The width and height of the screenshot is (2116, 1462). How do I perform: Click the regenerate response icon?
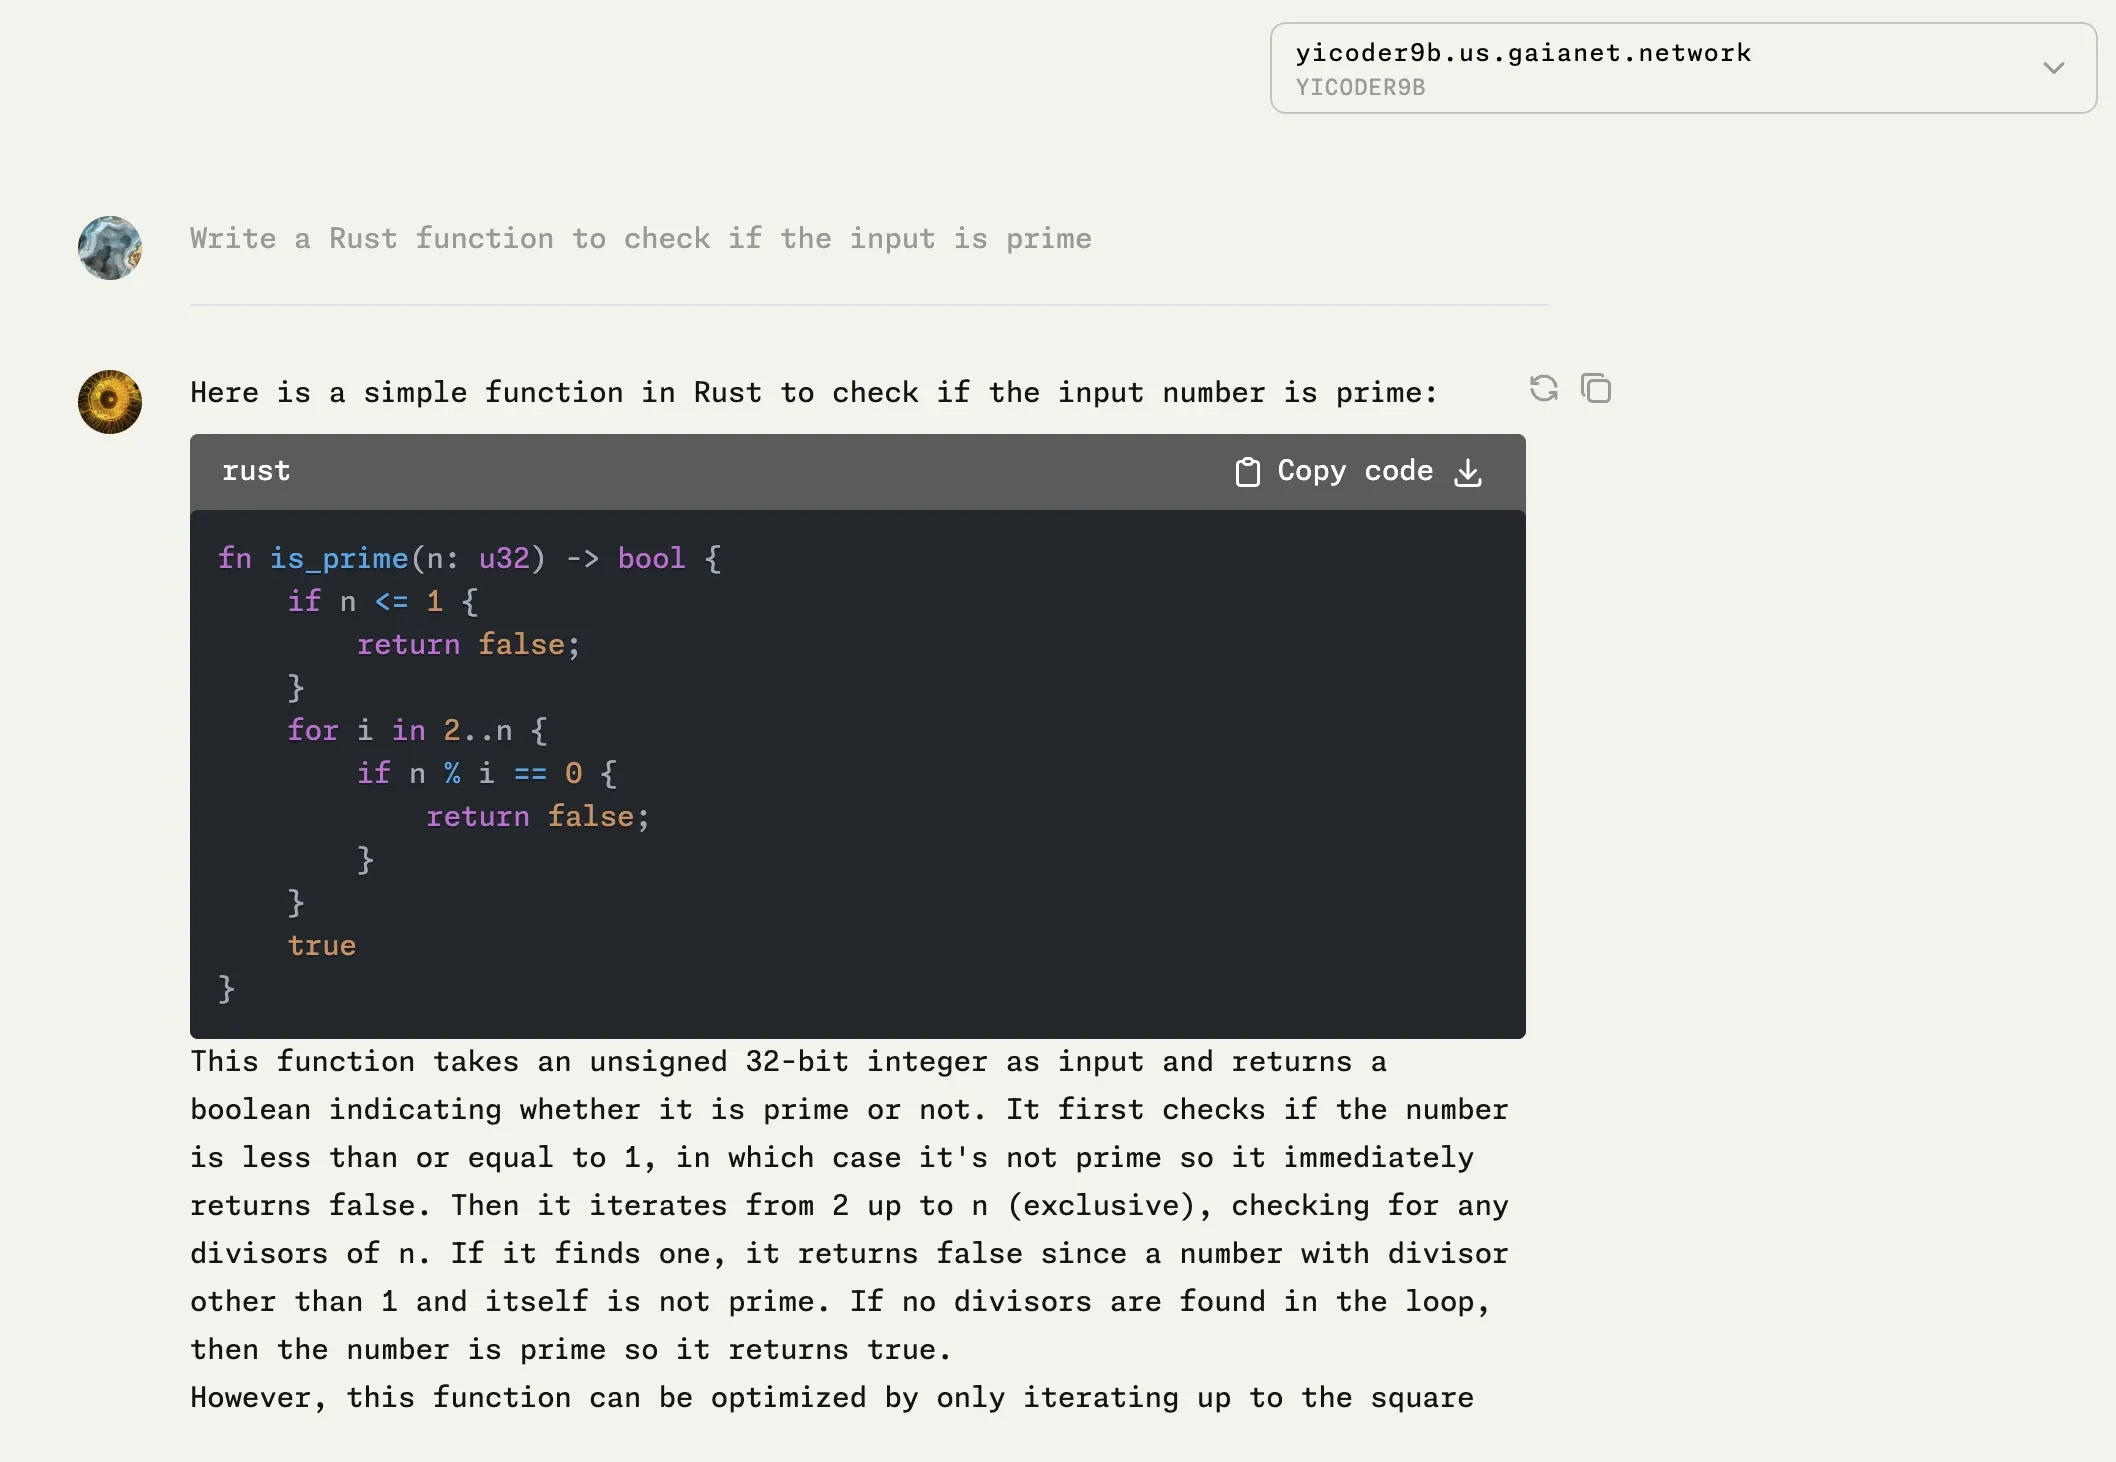[x=1543, y=388]
